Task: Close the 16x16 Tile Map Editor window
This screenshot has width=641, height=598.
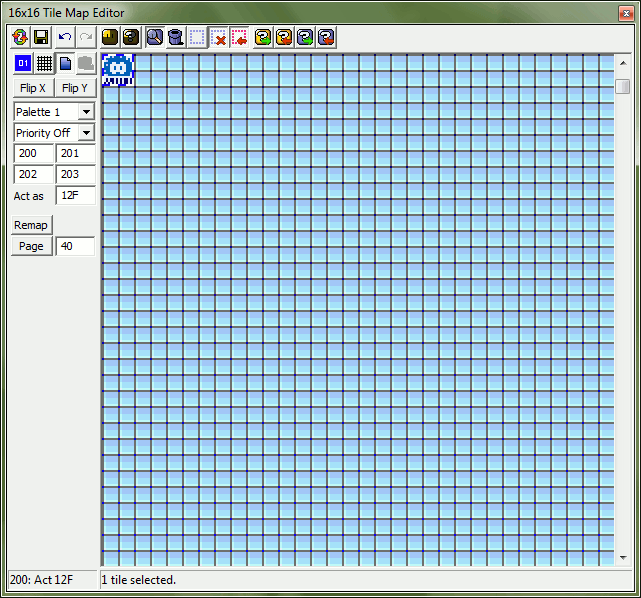Action: (626, 13)
